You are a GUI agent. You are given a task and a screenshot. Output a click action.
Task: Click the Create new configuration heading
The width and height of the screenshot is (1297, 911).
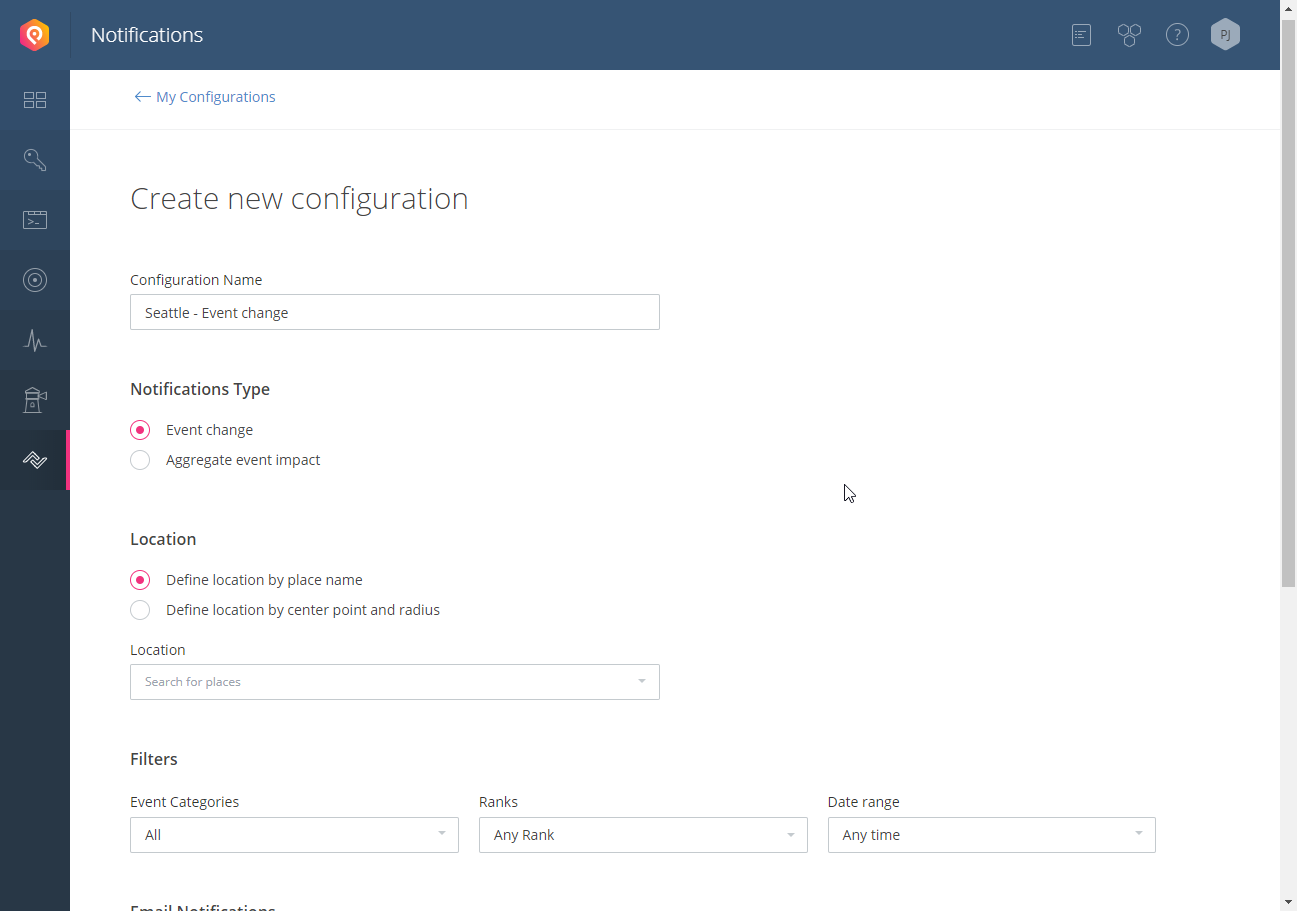[x=299, y=198]
